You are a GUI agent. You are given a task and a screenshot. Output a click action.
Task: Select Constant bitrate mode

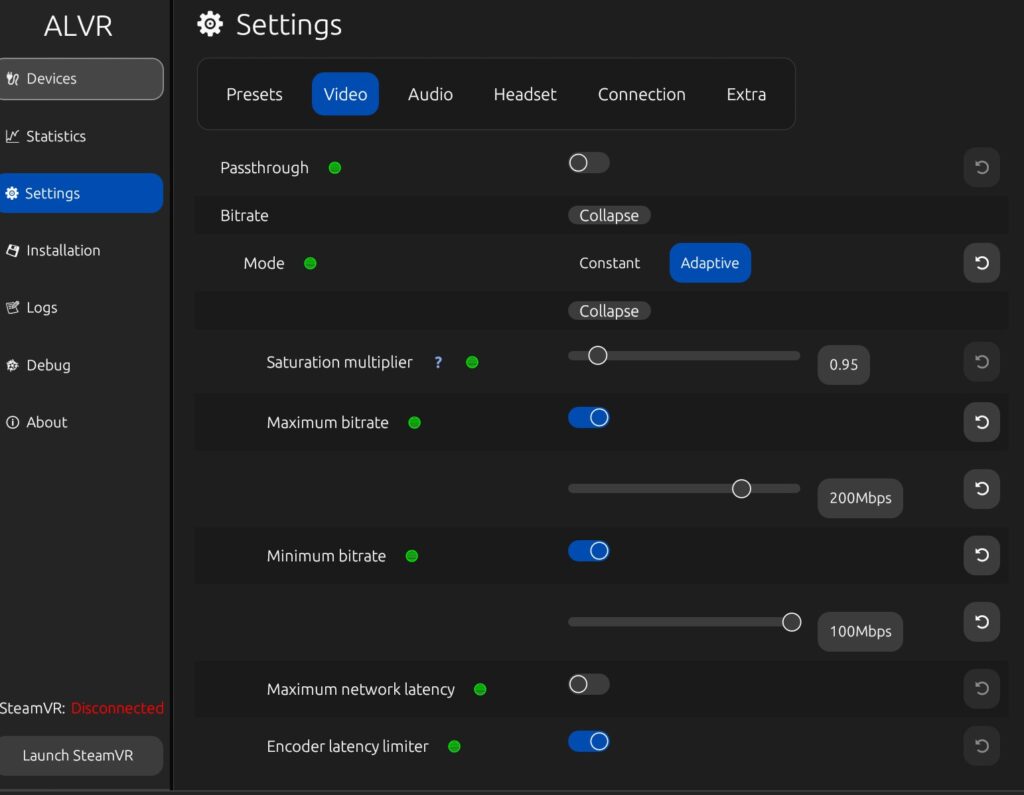point(609,263)
